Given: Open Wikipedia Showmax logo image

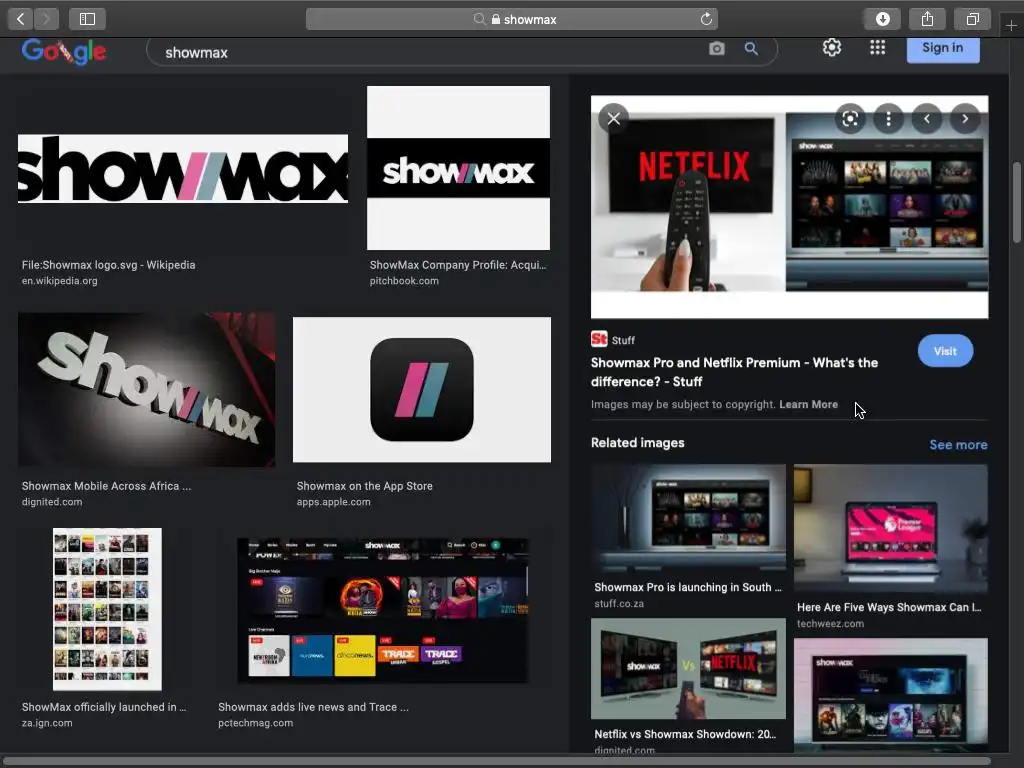Looking at the screenshot, I should (x=183, y=168).
